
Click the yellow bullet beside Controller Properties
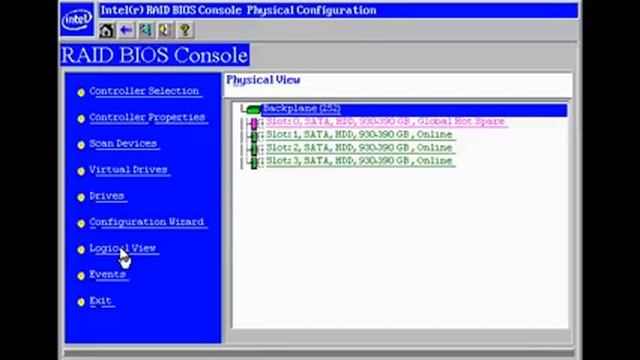(x=81, y=119)
